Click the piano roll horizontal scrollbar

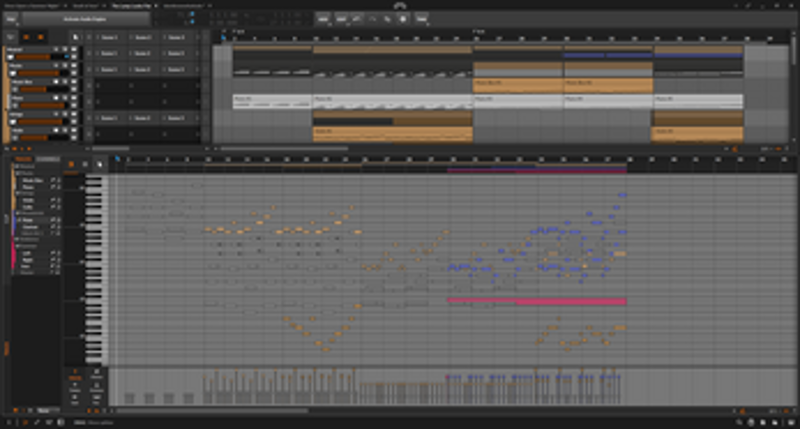click(213, 410)
